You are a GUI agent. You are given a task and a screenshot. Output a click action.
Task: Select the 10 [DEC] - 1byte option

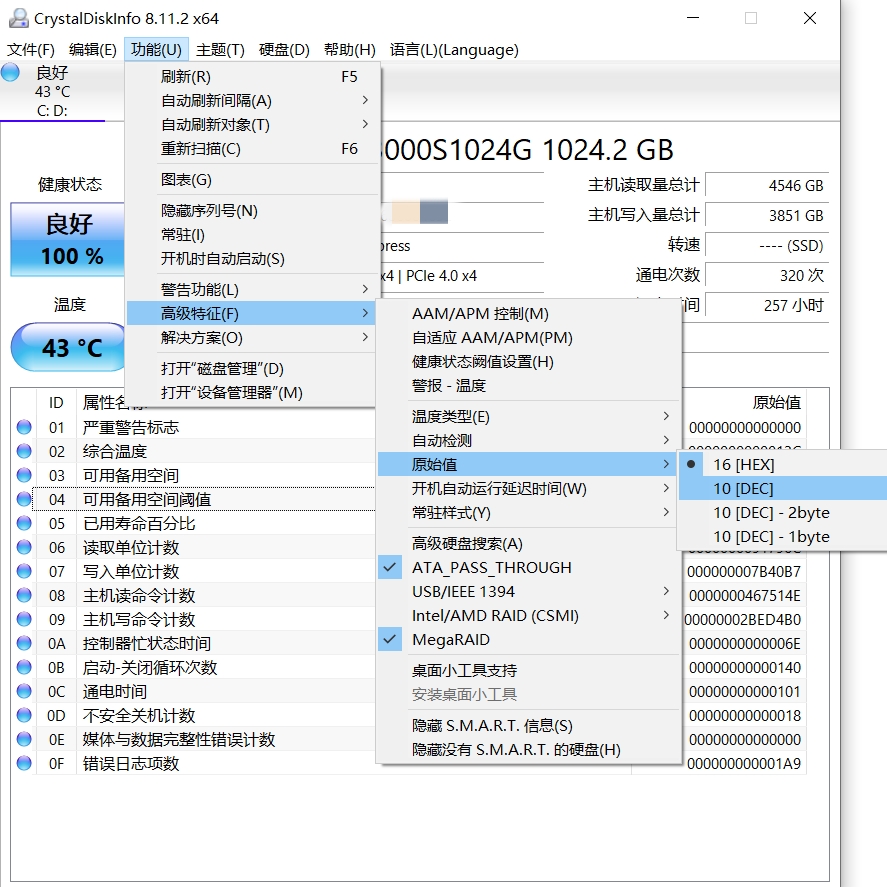tap(783, 536)
